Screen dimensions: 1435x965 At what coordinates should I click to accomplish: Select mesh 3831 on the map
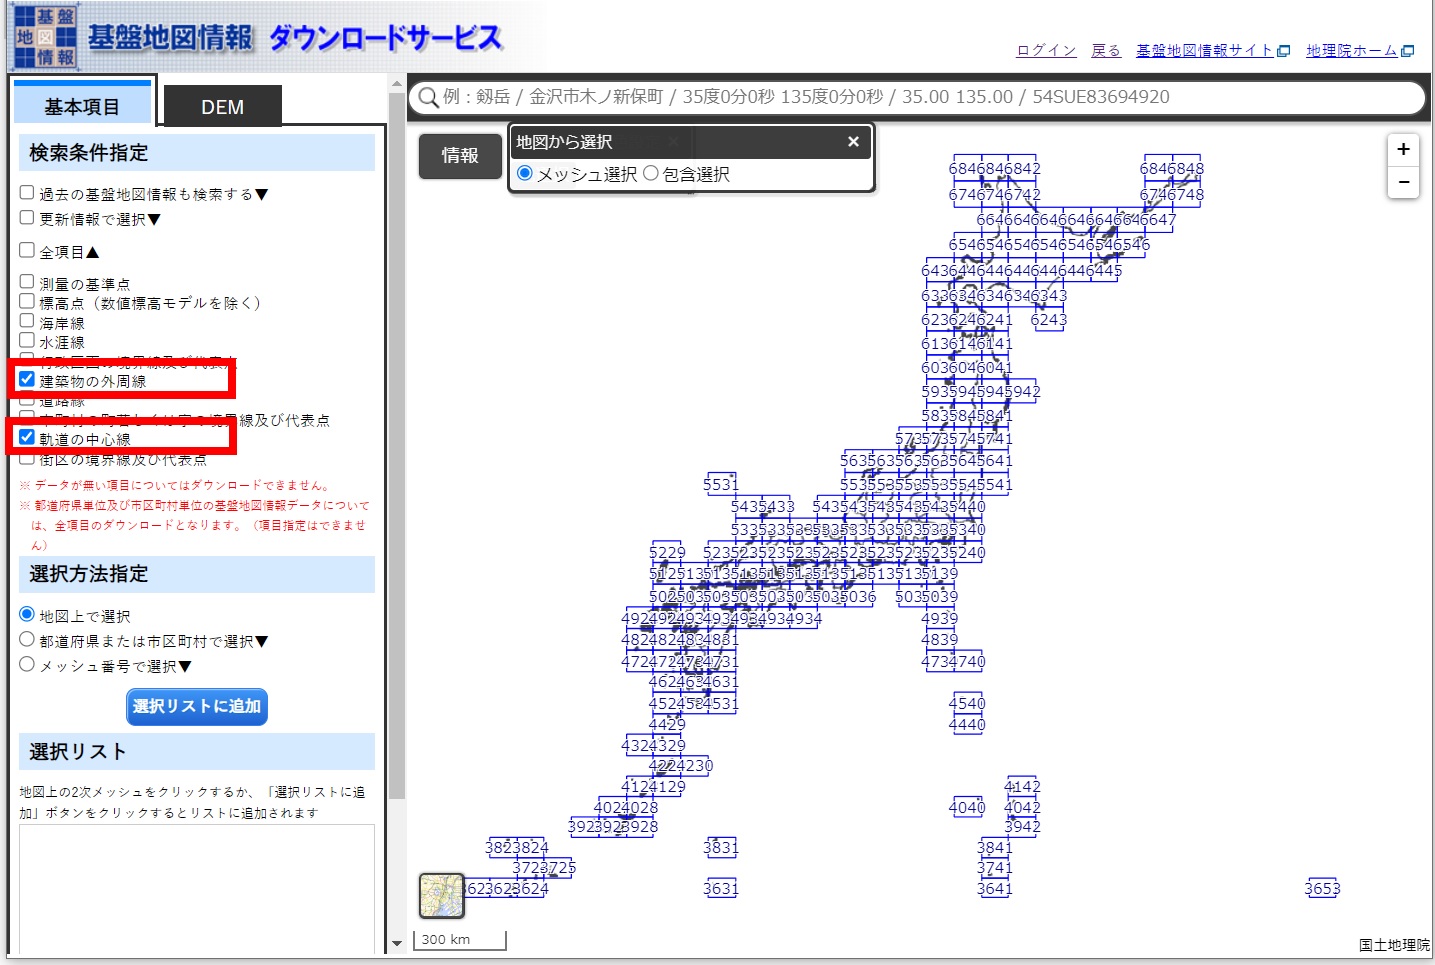click(721, 847)
